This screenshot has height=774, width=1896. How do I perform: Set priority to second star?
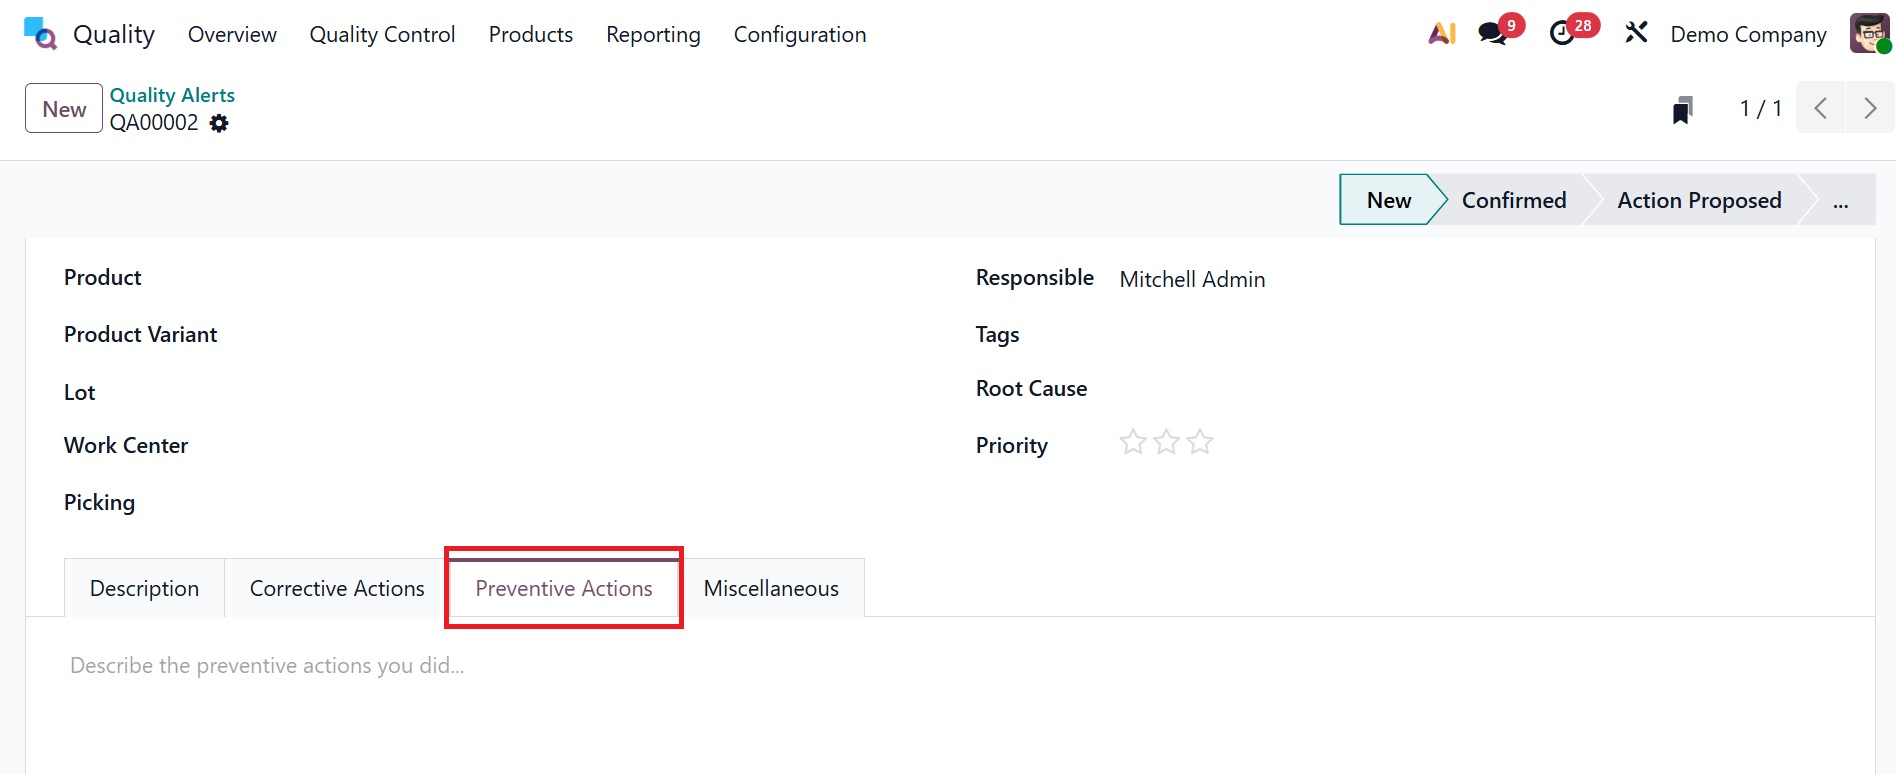pyautogui.click(x=1166, y=442)
